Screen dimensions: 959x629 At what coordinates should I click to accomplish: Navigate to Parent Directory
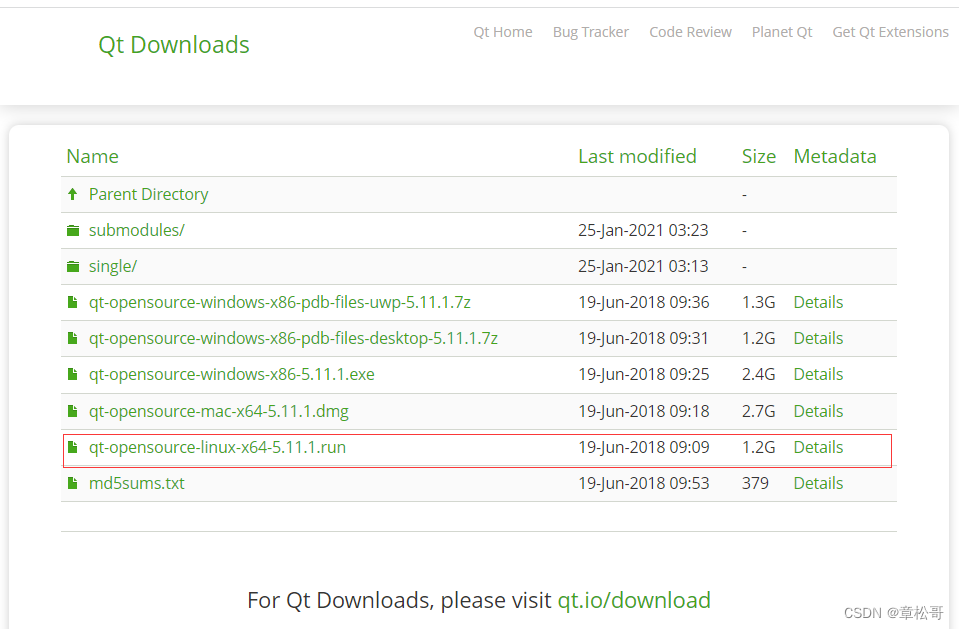point(149,195)
